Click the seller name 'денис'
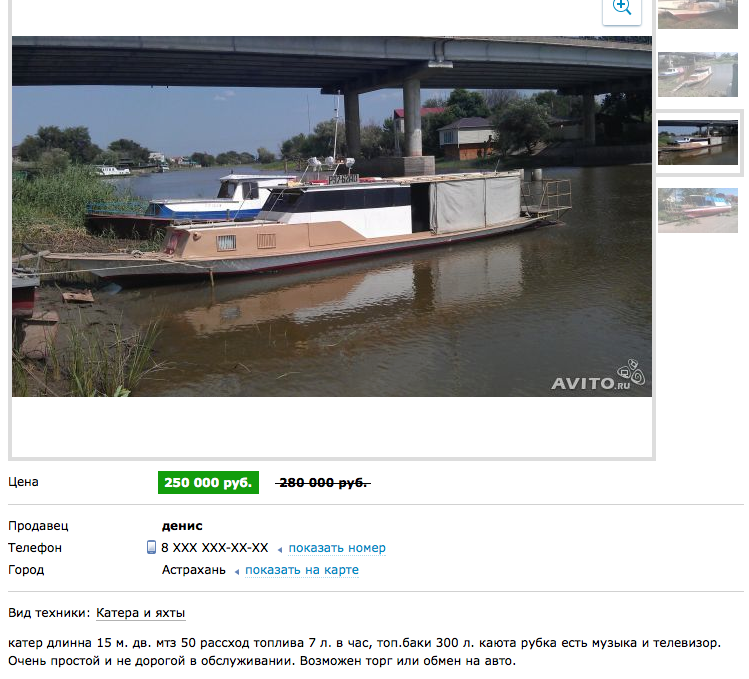Screen dimensions: 749x679 (x=182, y=526)
